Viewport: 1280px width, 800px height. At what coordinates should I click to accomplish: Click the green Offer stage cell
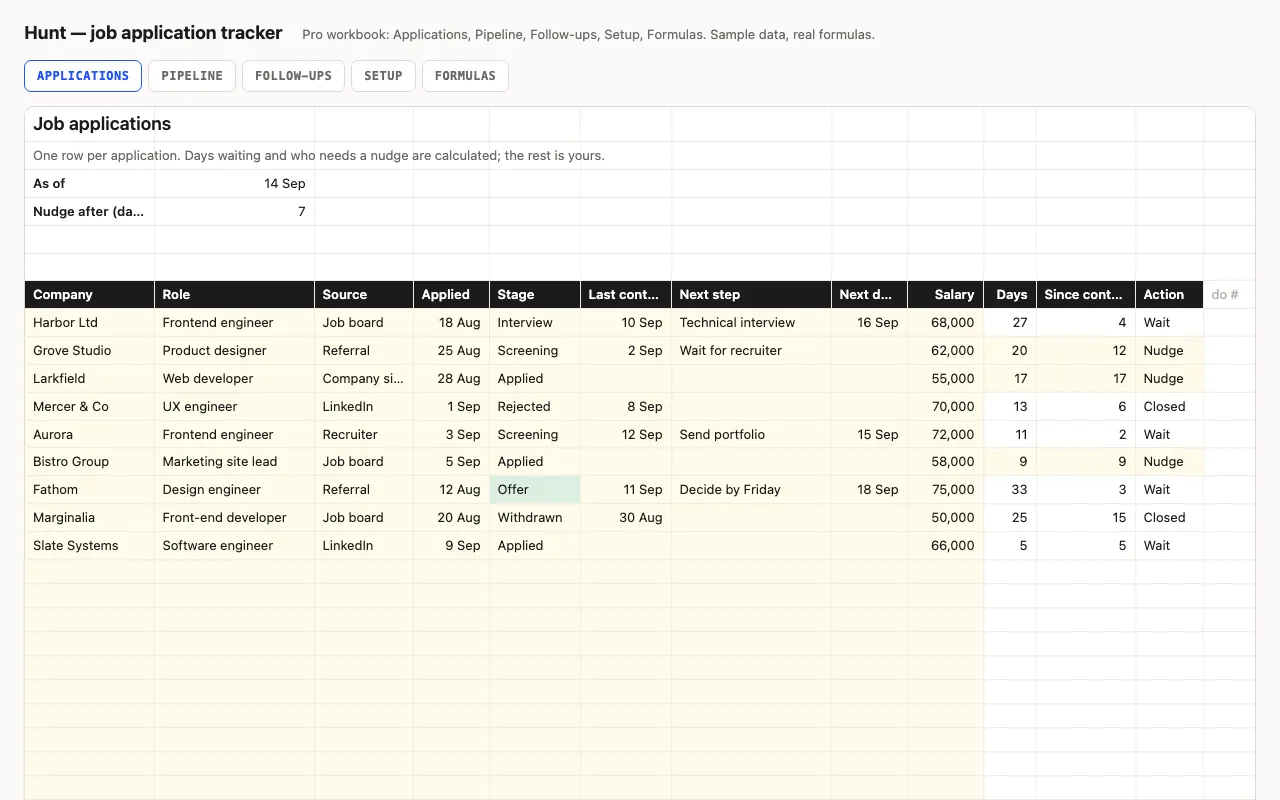(x=535, y=490)
